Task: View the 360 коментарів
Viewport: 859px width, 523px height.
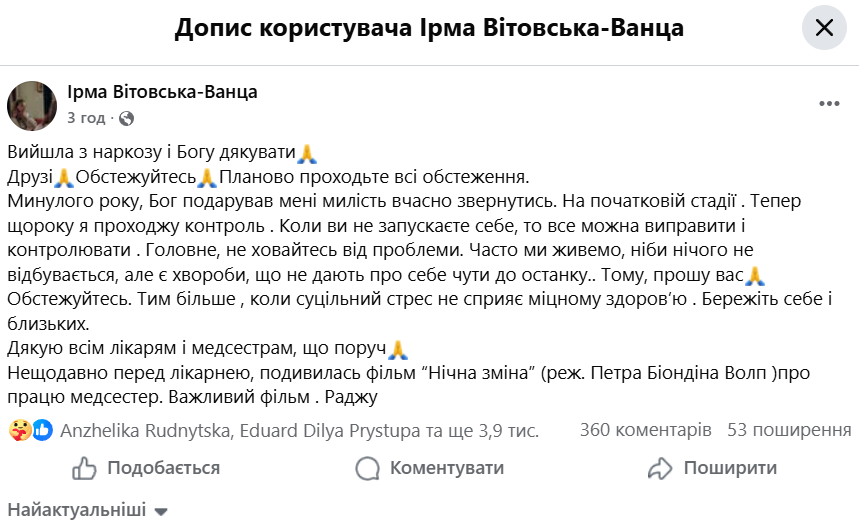Action: [645, 431]
